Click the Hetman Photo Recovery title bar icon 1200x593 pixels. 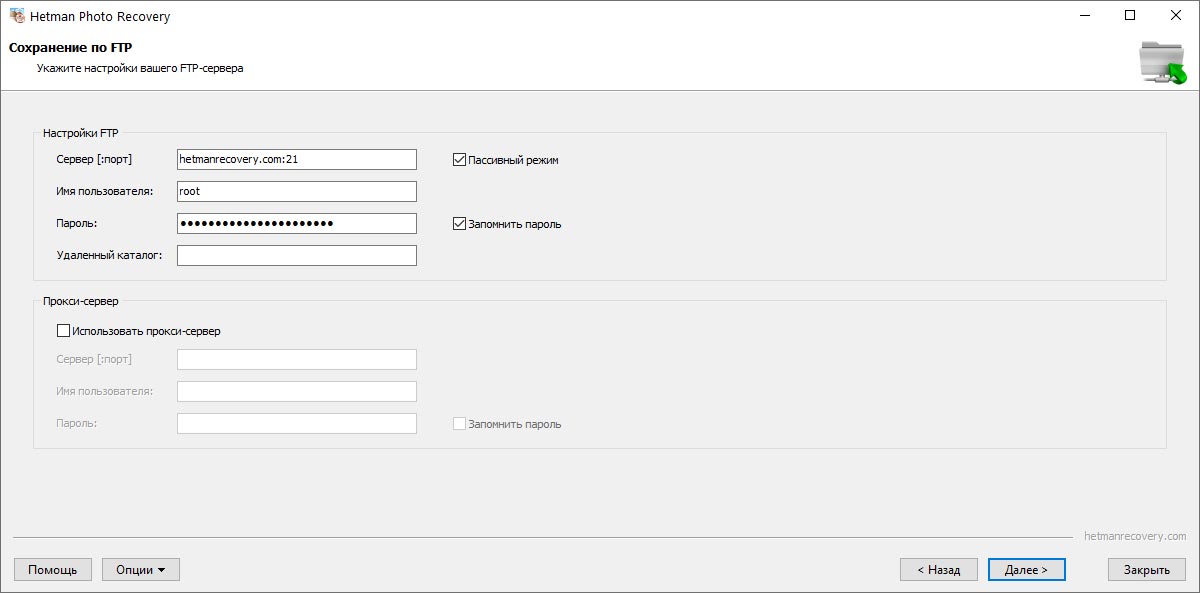coord(17,16)
